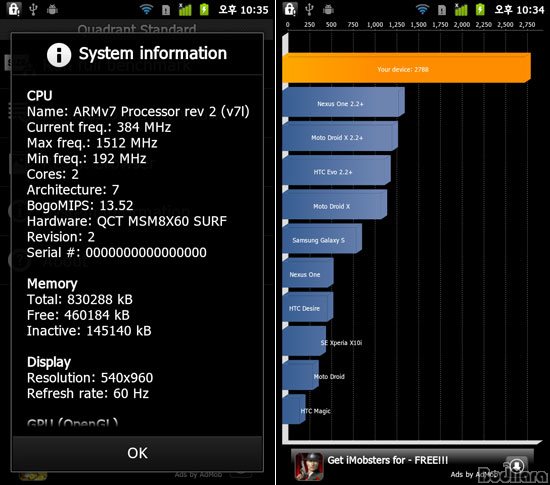Select the HTC Desire benchmark bar
Image resolution: width=550 pixels, height=485 pixels.
pyautogui.click(x=308, y=308)
